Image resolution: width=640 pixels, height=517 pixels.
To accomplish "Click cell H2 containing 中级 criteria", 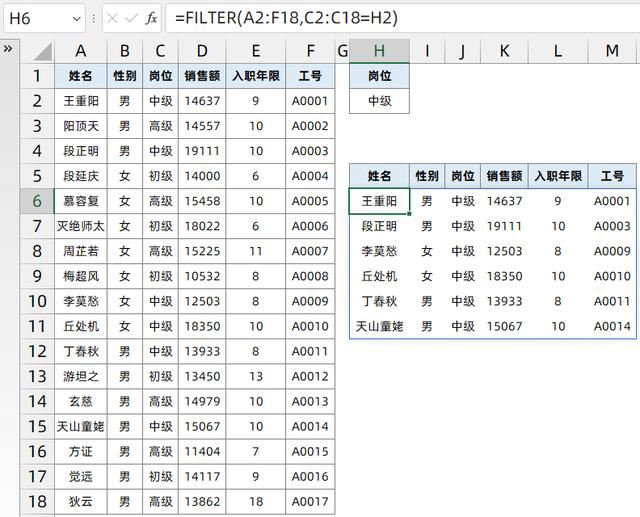I will tap(379, 101).
